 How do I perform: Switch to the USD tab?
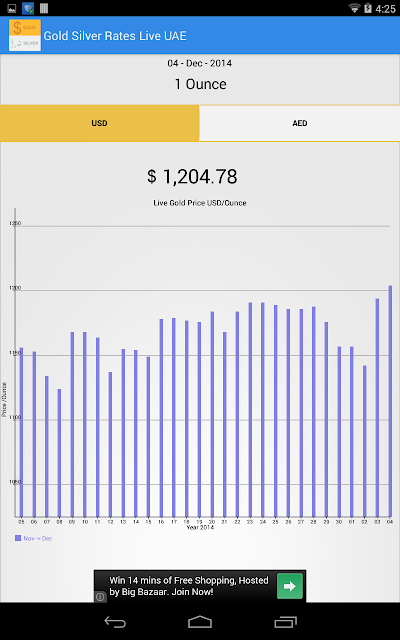click(x=100, y=123)
